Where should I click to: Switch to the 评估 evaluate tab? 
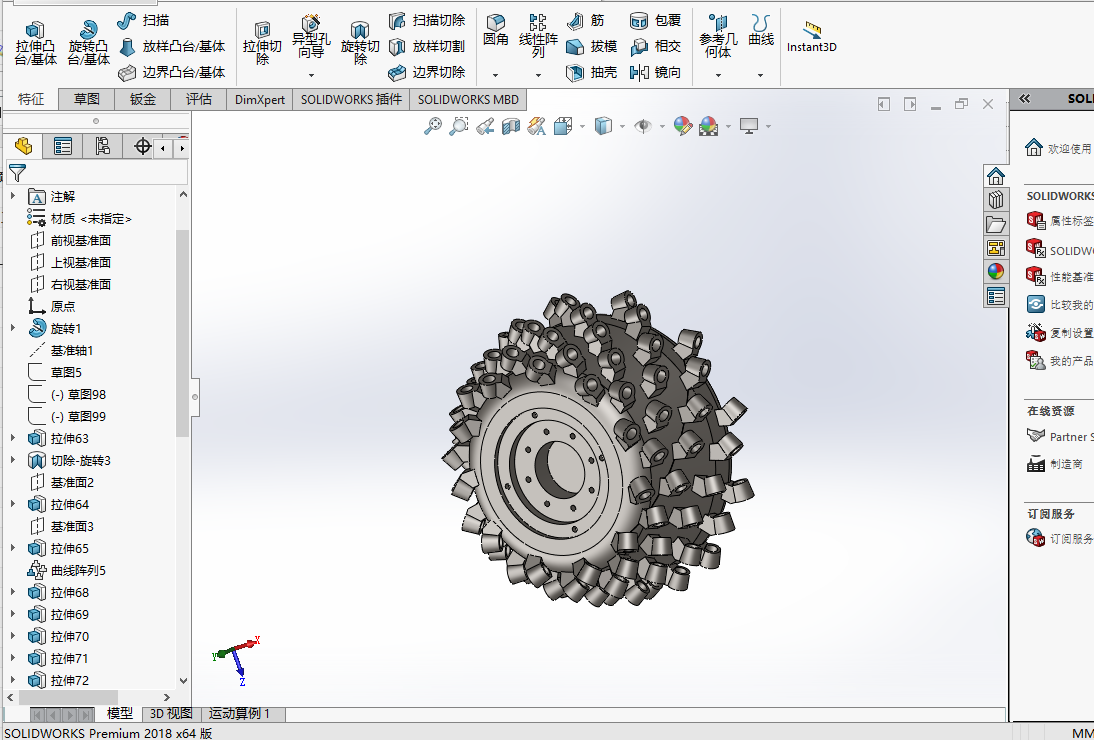tap(199, 99)
